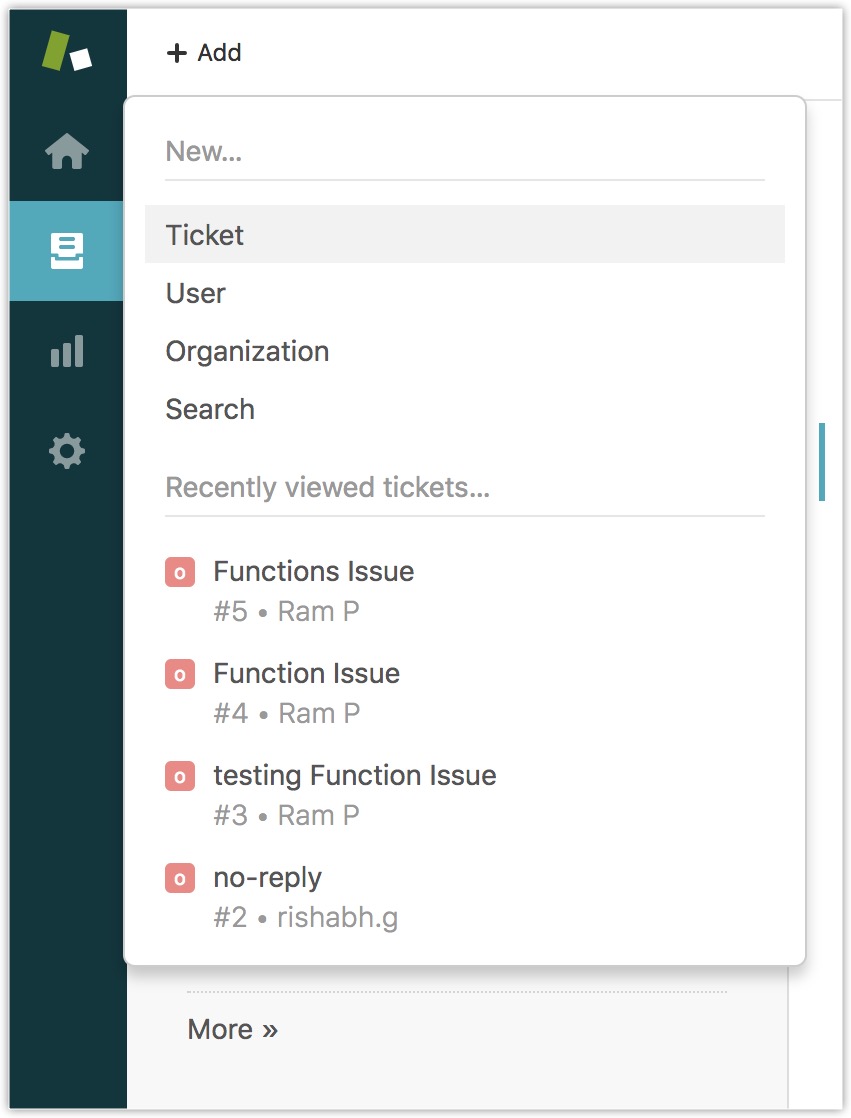Open recently viewed ticket Functions Issue

coord(313,572)
